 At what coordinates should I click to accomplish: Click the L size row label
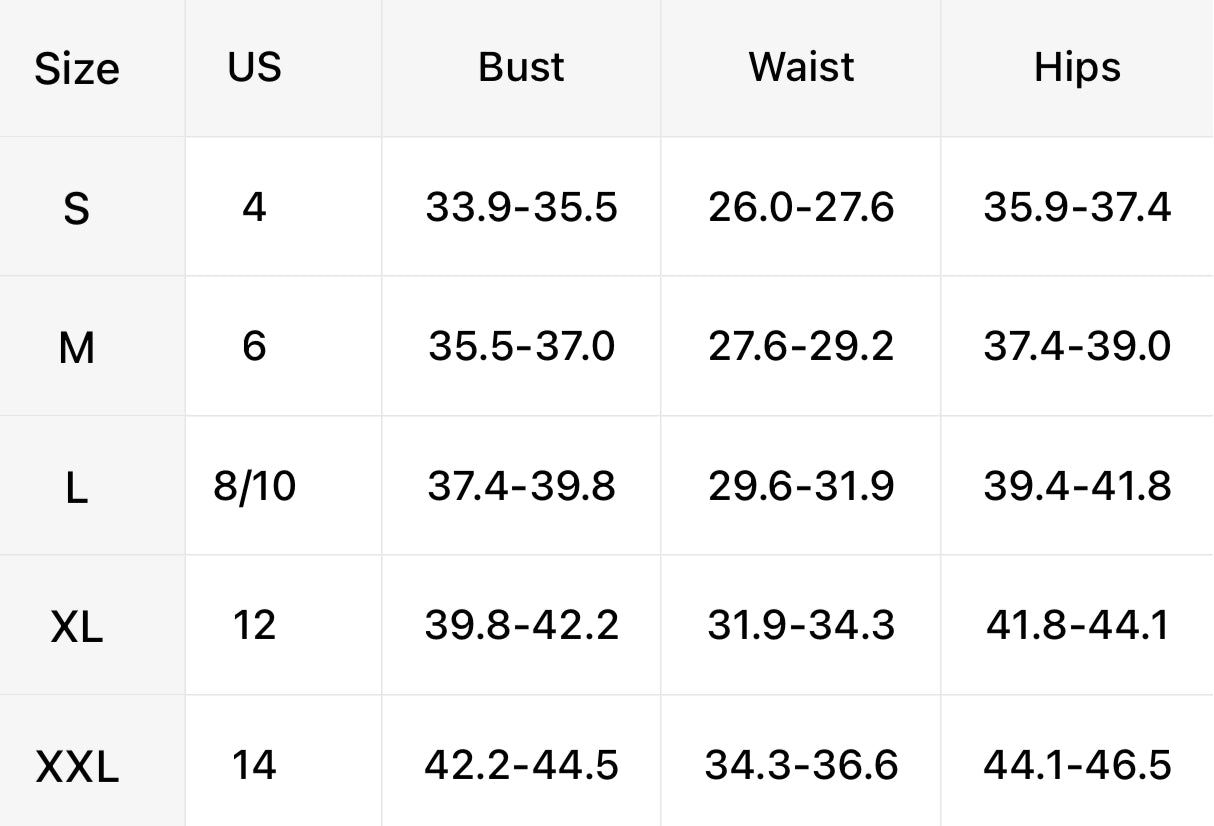pyautogui.click(x=77, y=488)
